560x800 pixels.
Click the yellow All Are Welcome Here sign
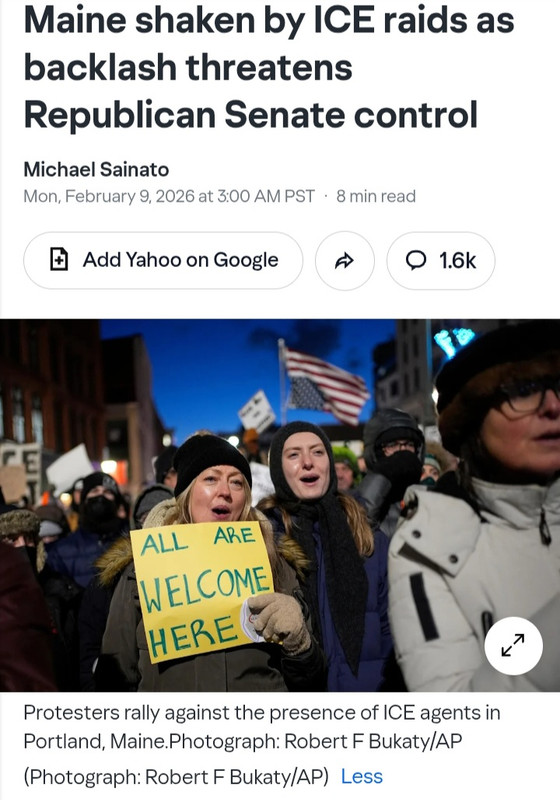(x=202, y=591)
